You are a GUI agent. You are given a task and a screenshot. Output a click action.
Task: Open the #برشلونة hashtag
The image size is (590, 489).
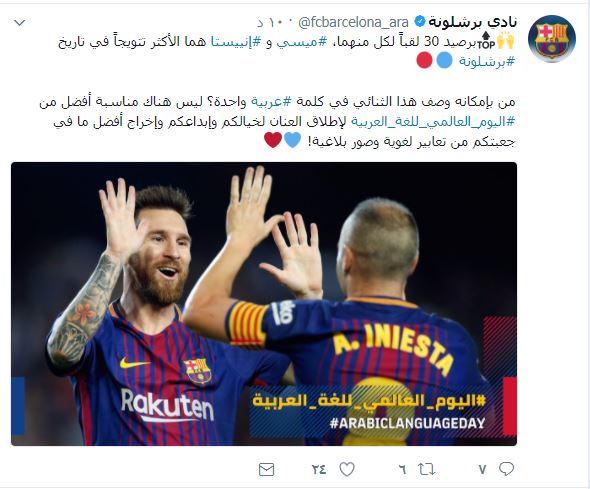[x=487, y=61]
